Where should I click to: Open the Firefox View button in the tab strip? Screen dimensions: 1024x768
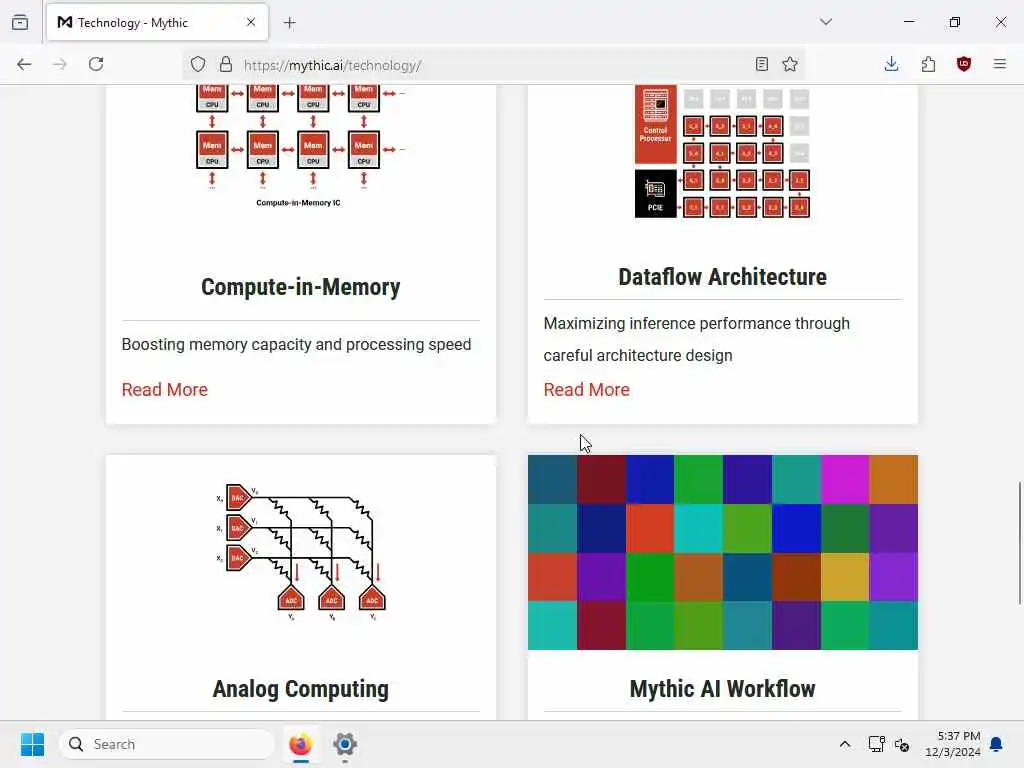coord(20,22)
